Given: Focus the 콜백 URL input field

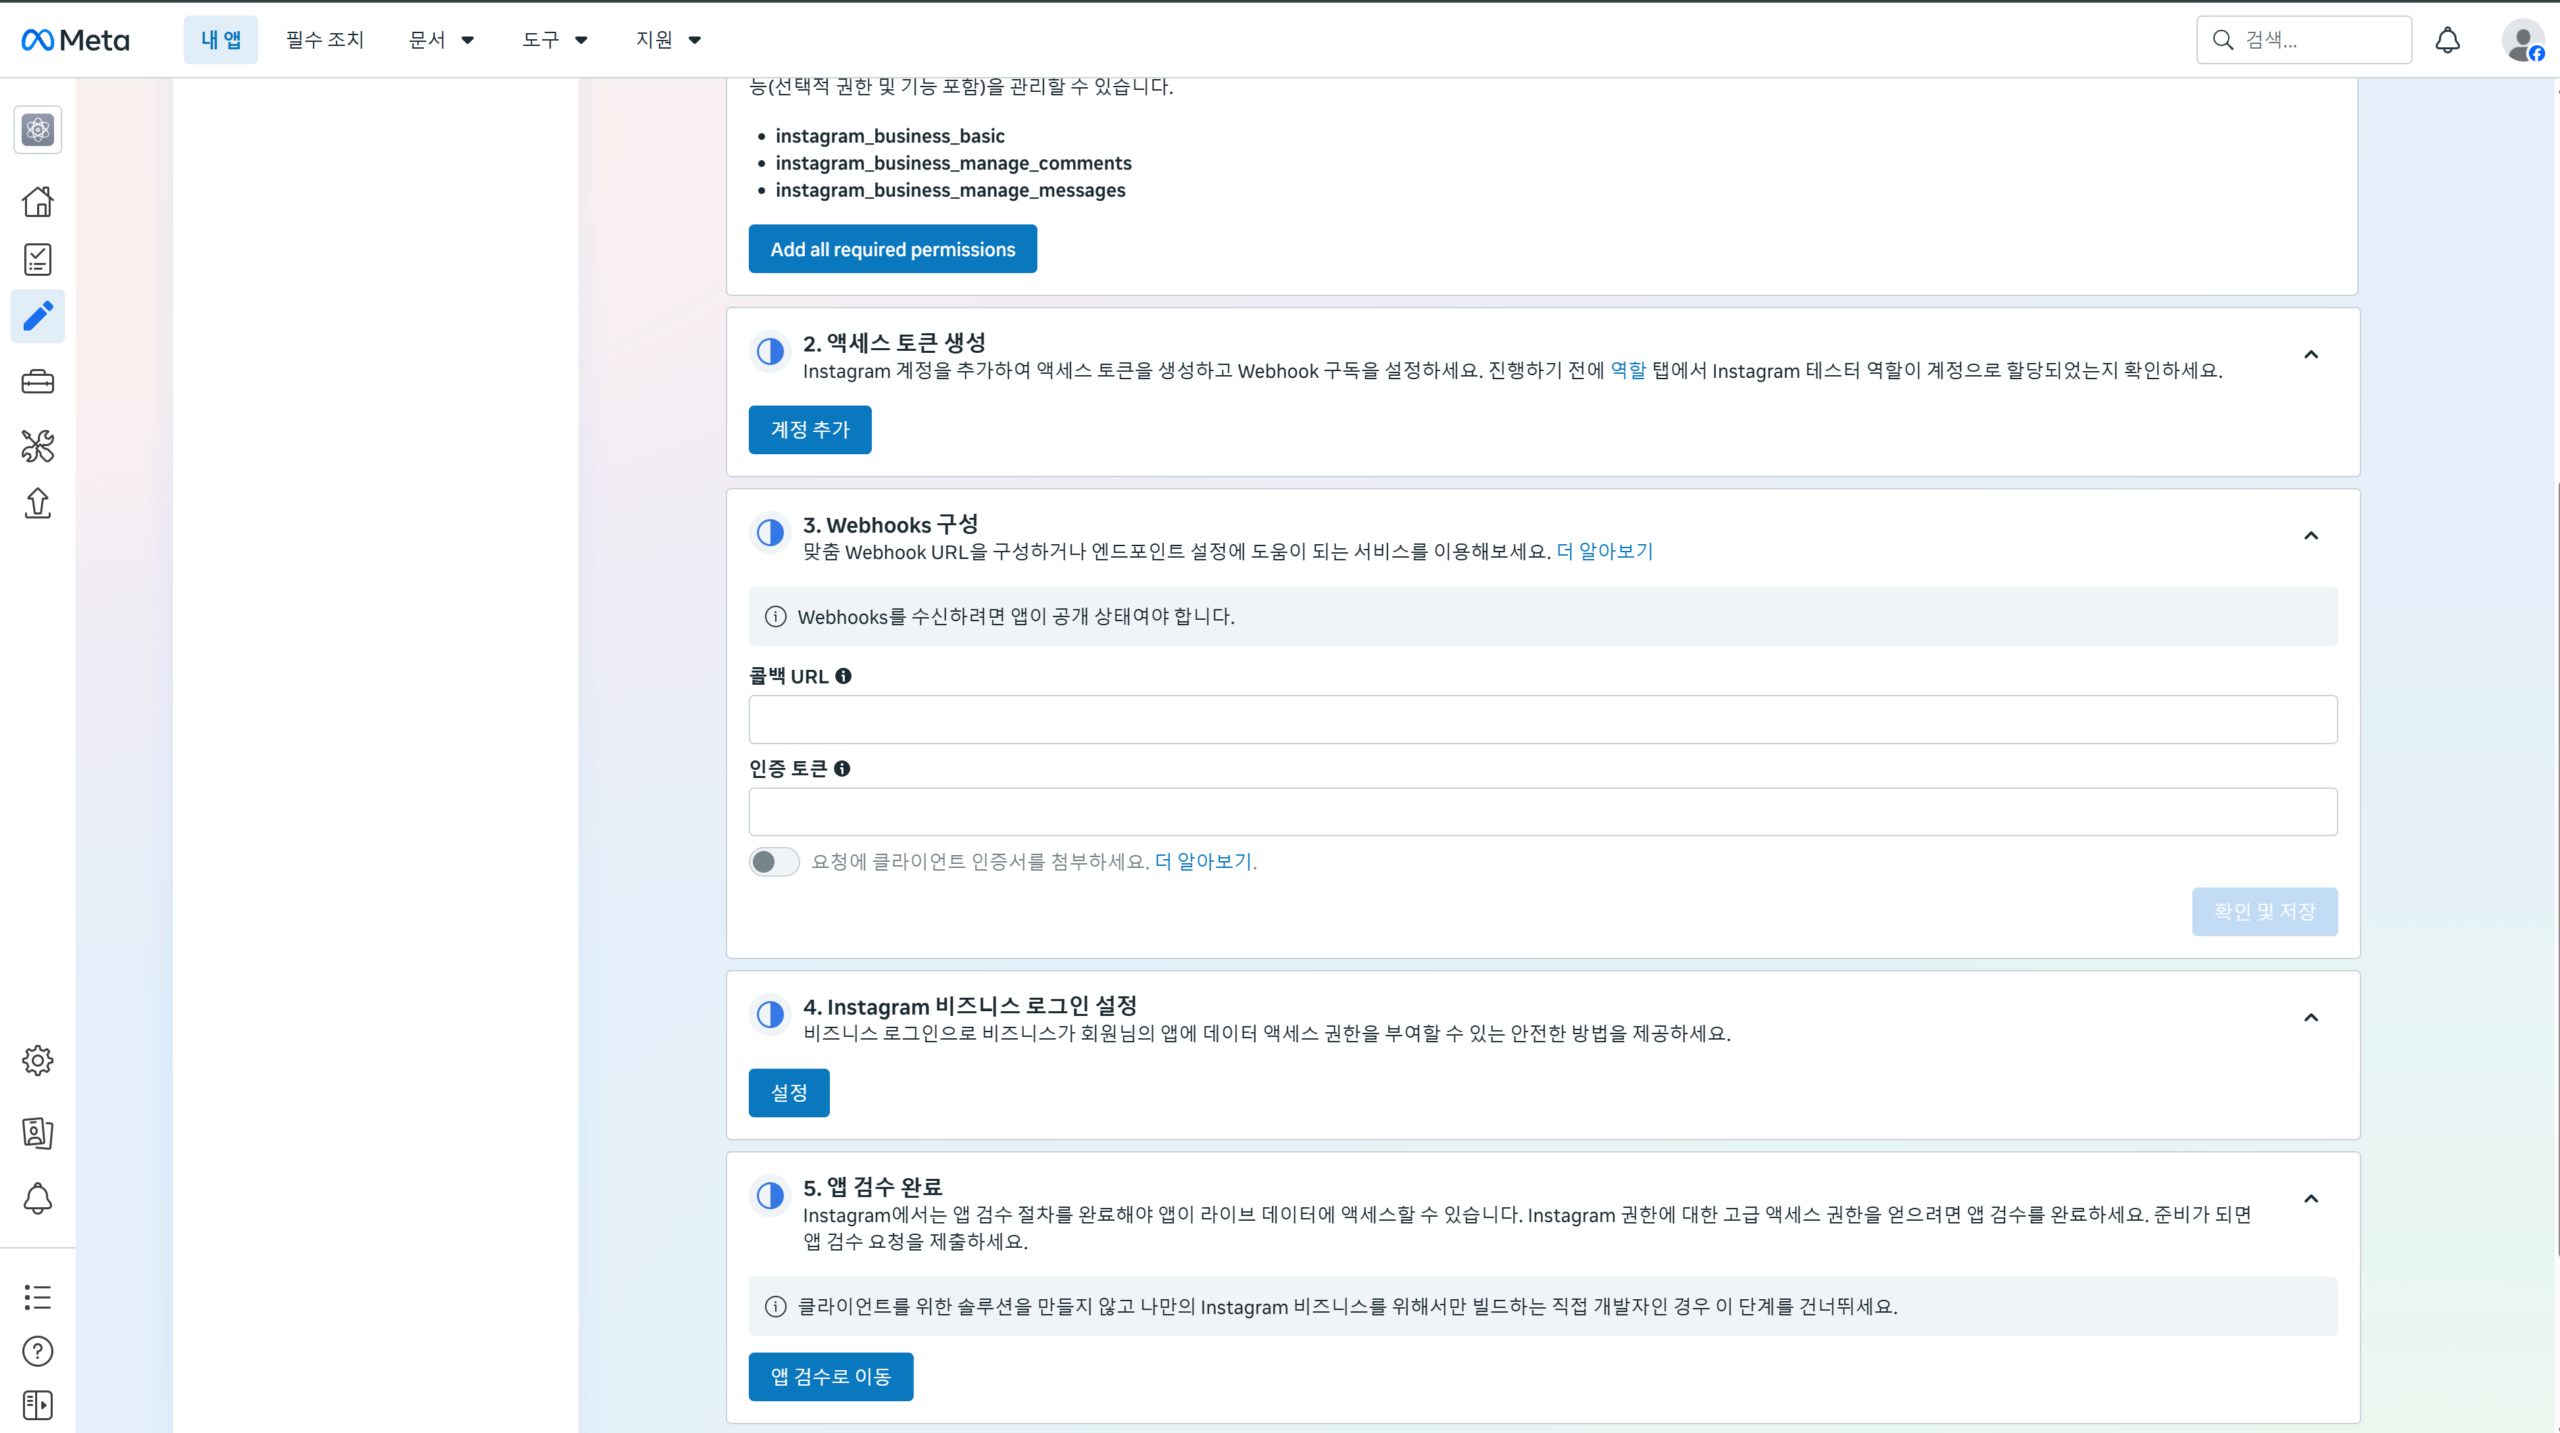Looking at the screenshot, I should (x=1543, y=720).
